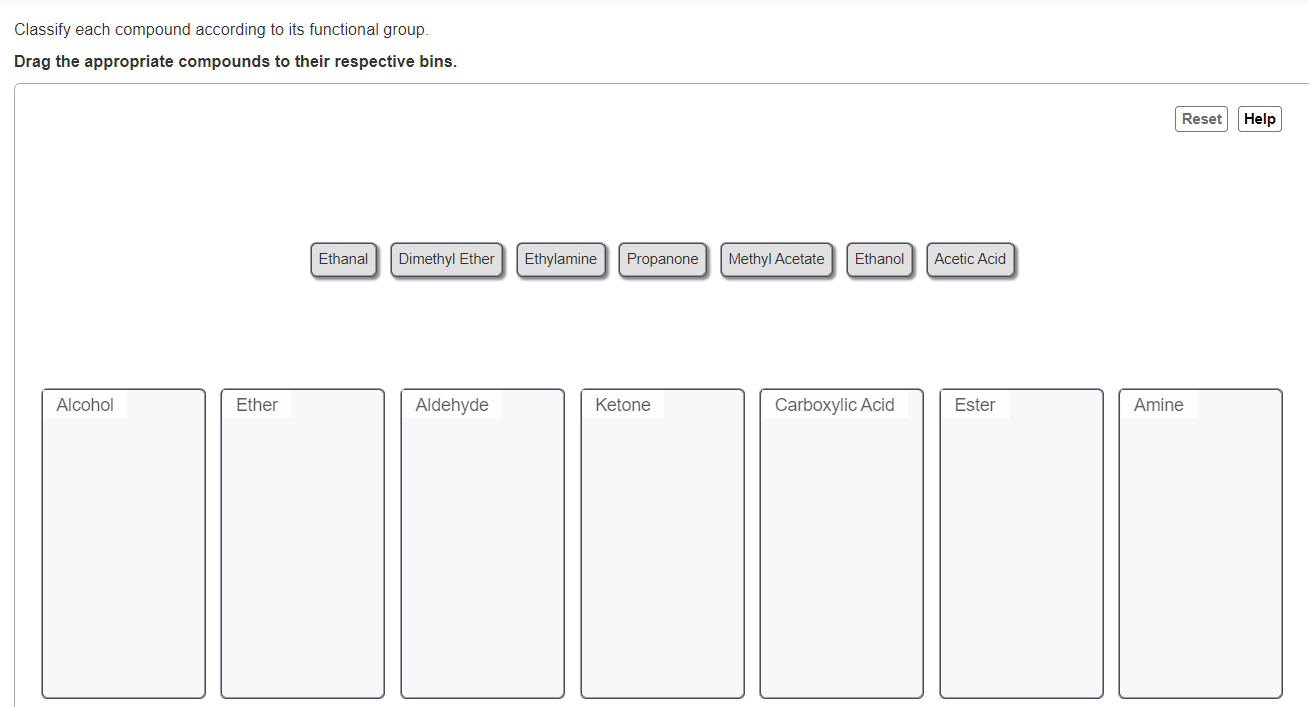Click the Reset button
Image resolution: width=1309 pixels, height=707 pixels.
point(1201,118)
